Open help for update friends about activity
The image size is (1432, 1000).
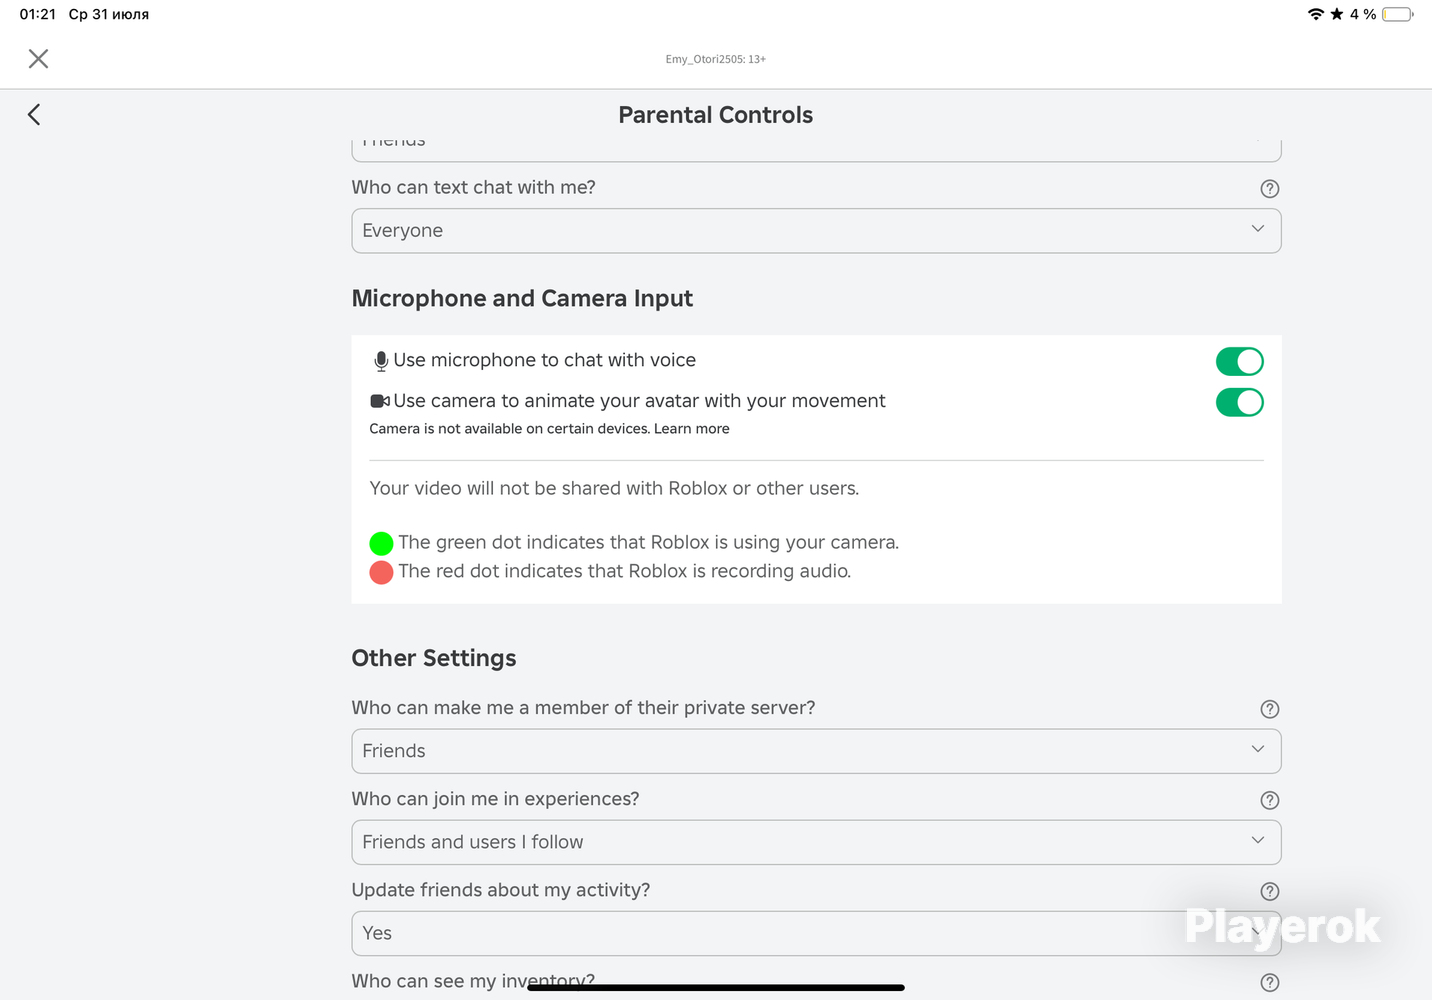pos(1269,891)
